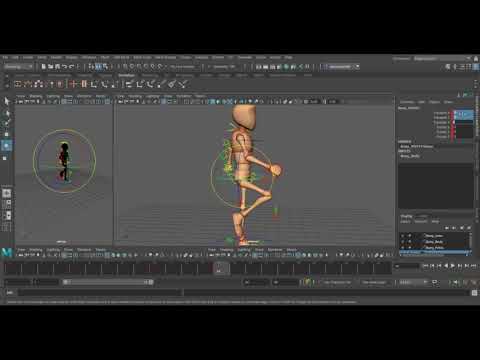Image resolution: width=480 pixels, height=360 pixels.
Task: Click the MEL label beside the command line
Action: [10, 293]
